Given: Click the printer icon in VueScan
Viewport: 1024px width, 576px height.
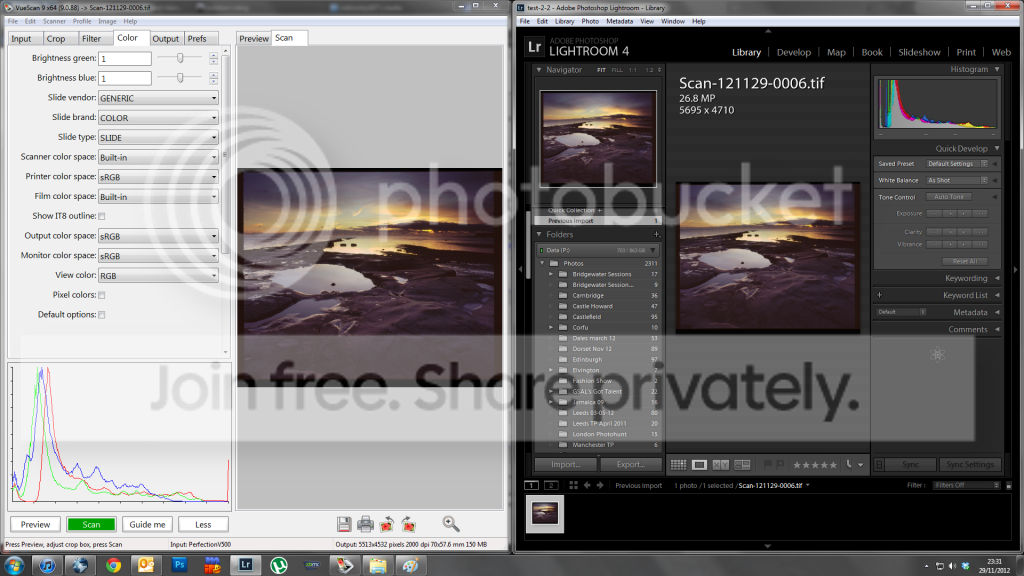Looking at the screenshot, I should [366, 524].
